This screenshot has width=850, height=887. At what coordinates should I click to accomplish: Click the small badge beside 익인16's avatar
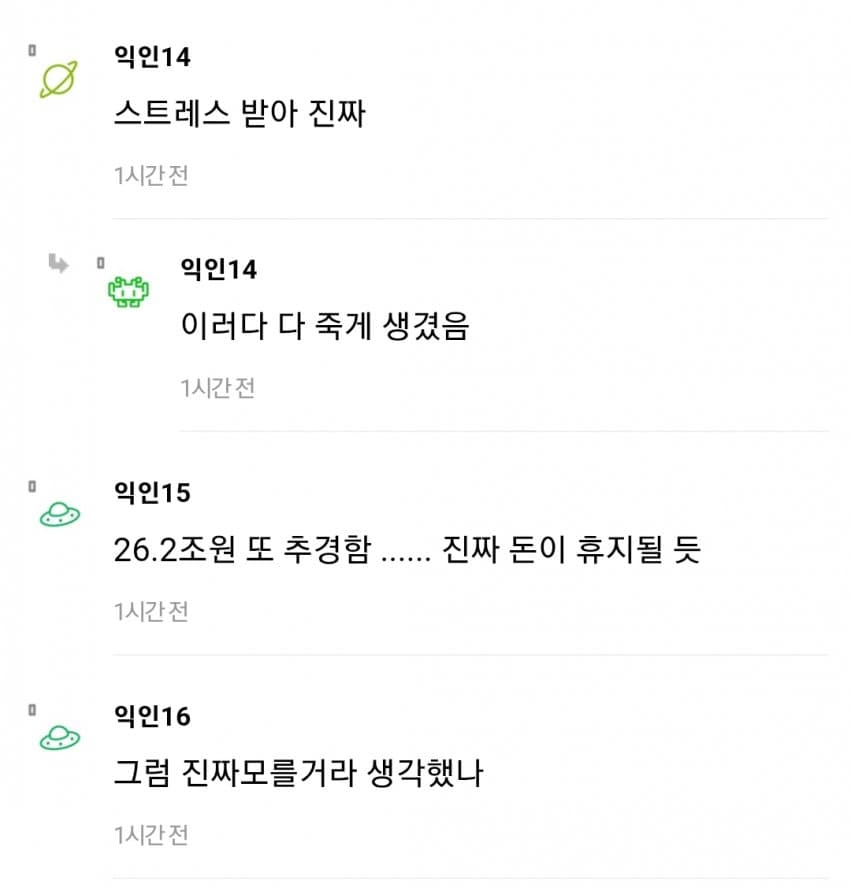pyautogui.click(x=32, y=709)
